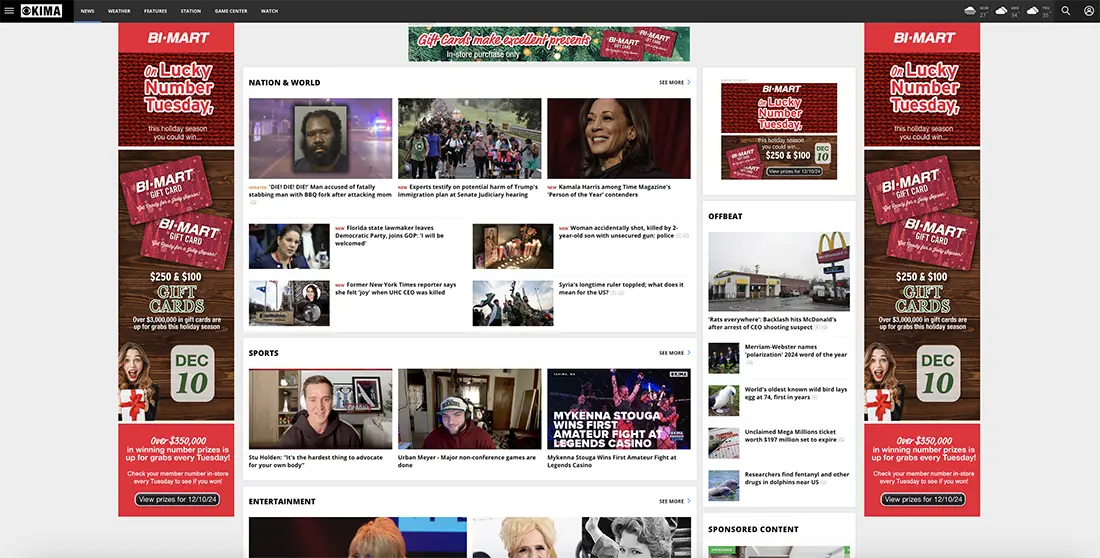1100x558 pixels.
Task: Open the albatross bird story thumbnail
Action: point(723,400)
